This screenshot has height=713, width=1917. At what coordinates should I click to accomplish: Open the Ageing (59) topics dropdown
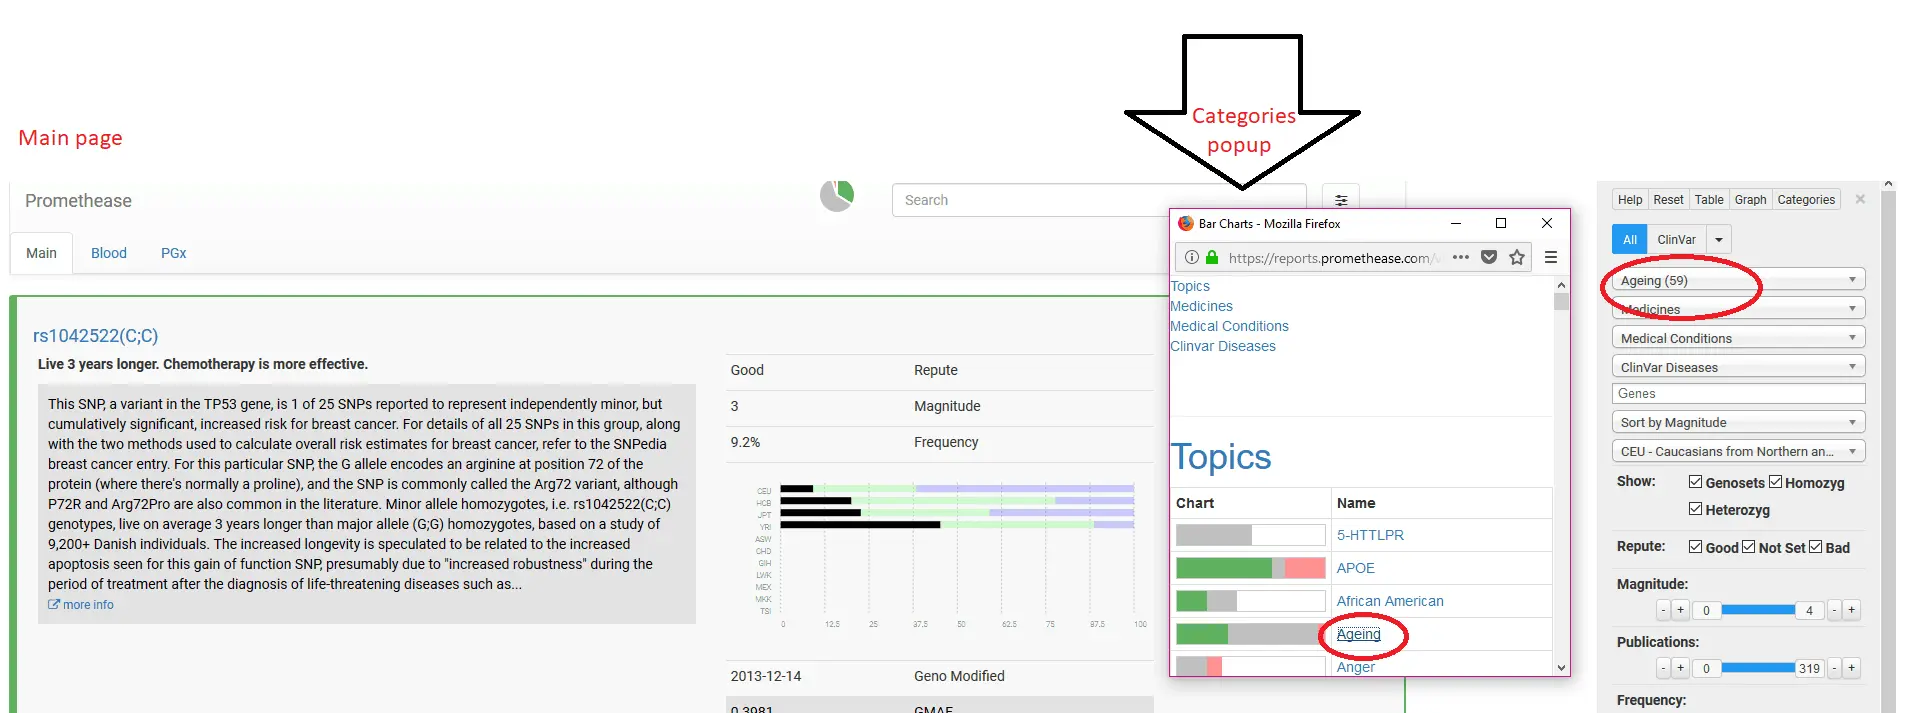[x=1738, y=280]
